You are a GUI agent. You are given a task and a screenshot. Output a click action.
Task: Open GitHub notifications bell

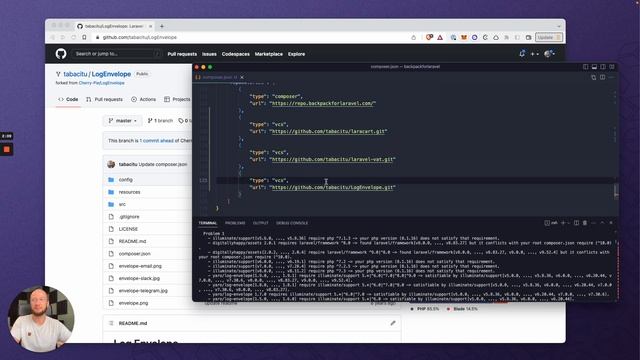pyautogui.click(x=522, y=53)
